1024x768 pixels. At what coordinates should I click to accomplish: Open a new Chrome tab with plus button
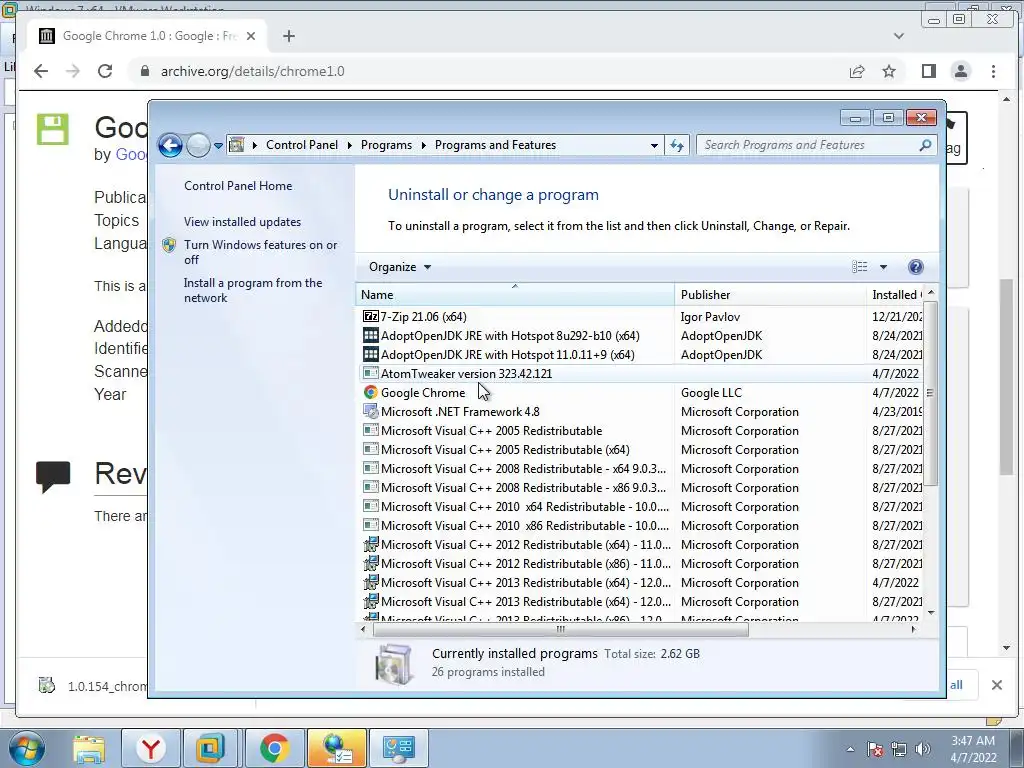click(289, 36)
